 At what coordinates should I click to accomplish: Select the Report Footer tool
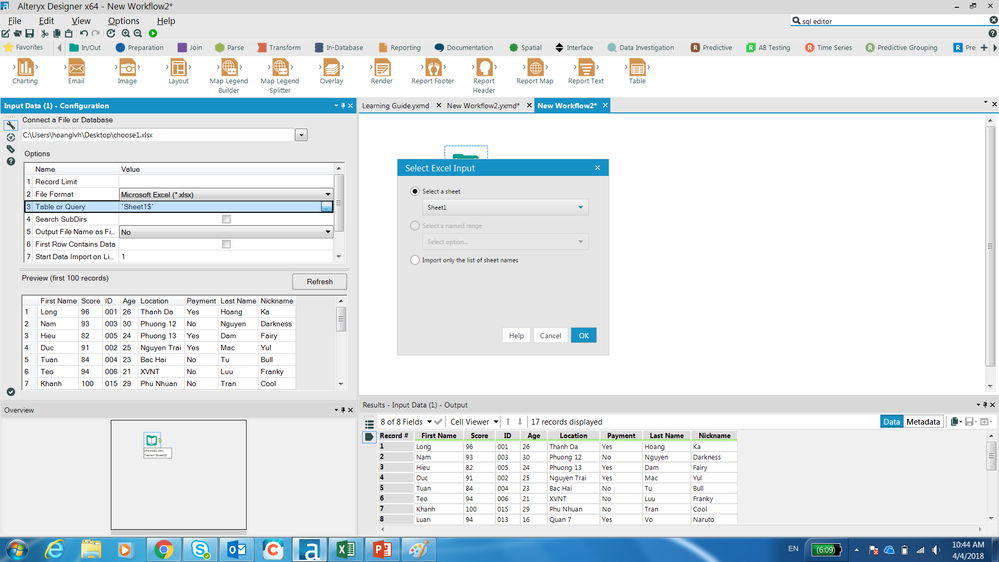[x=433, y=68]
